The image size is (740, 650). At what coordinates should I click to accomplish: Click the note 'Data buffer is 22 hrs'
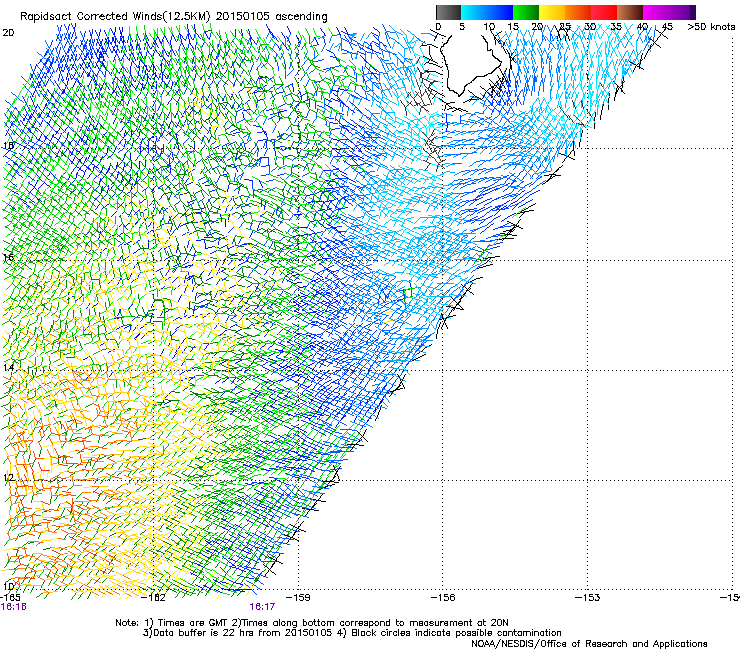click(202, 633)
